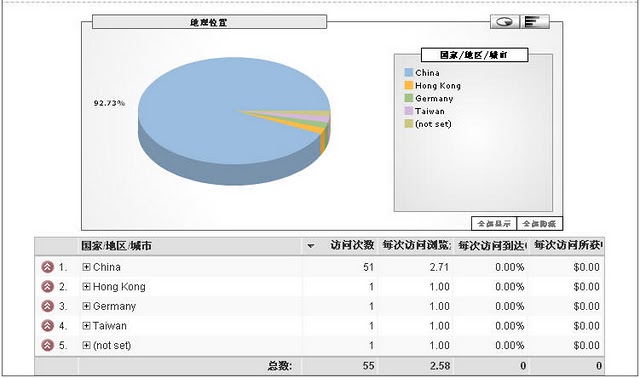Click the 全部隐藏 (hide all) button
Image resolution: width=640 pixels, height=378 pixels.
tap(540, 224)
